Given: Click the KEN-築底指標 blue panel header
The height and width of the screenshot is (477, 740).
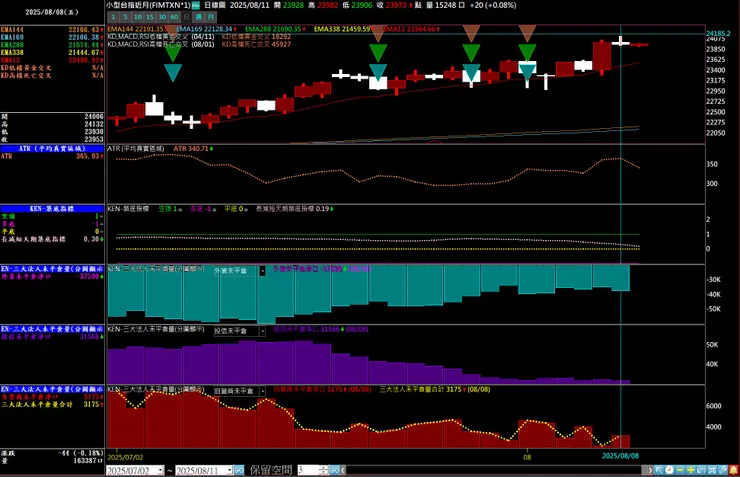Looking at the screenshot, I should 52,209.
